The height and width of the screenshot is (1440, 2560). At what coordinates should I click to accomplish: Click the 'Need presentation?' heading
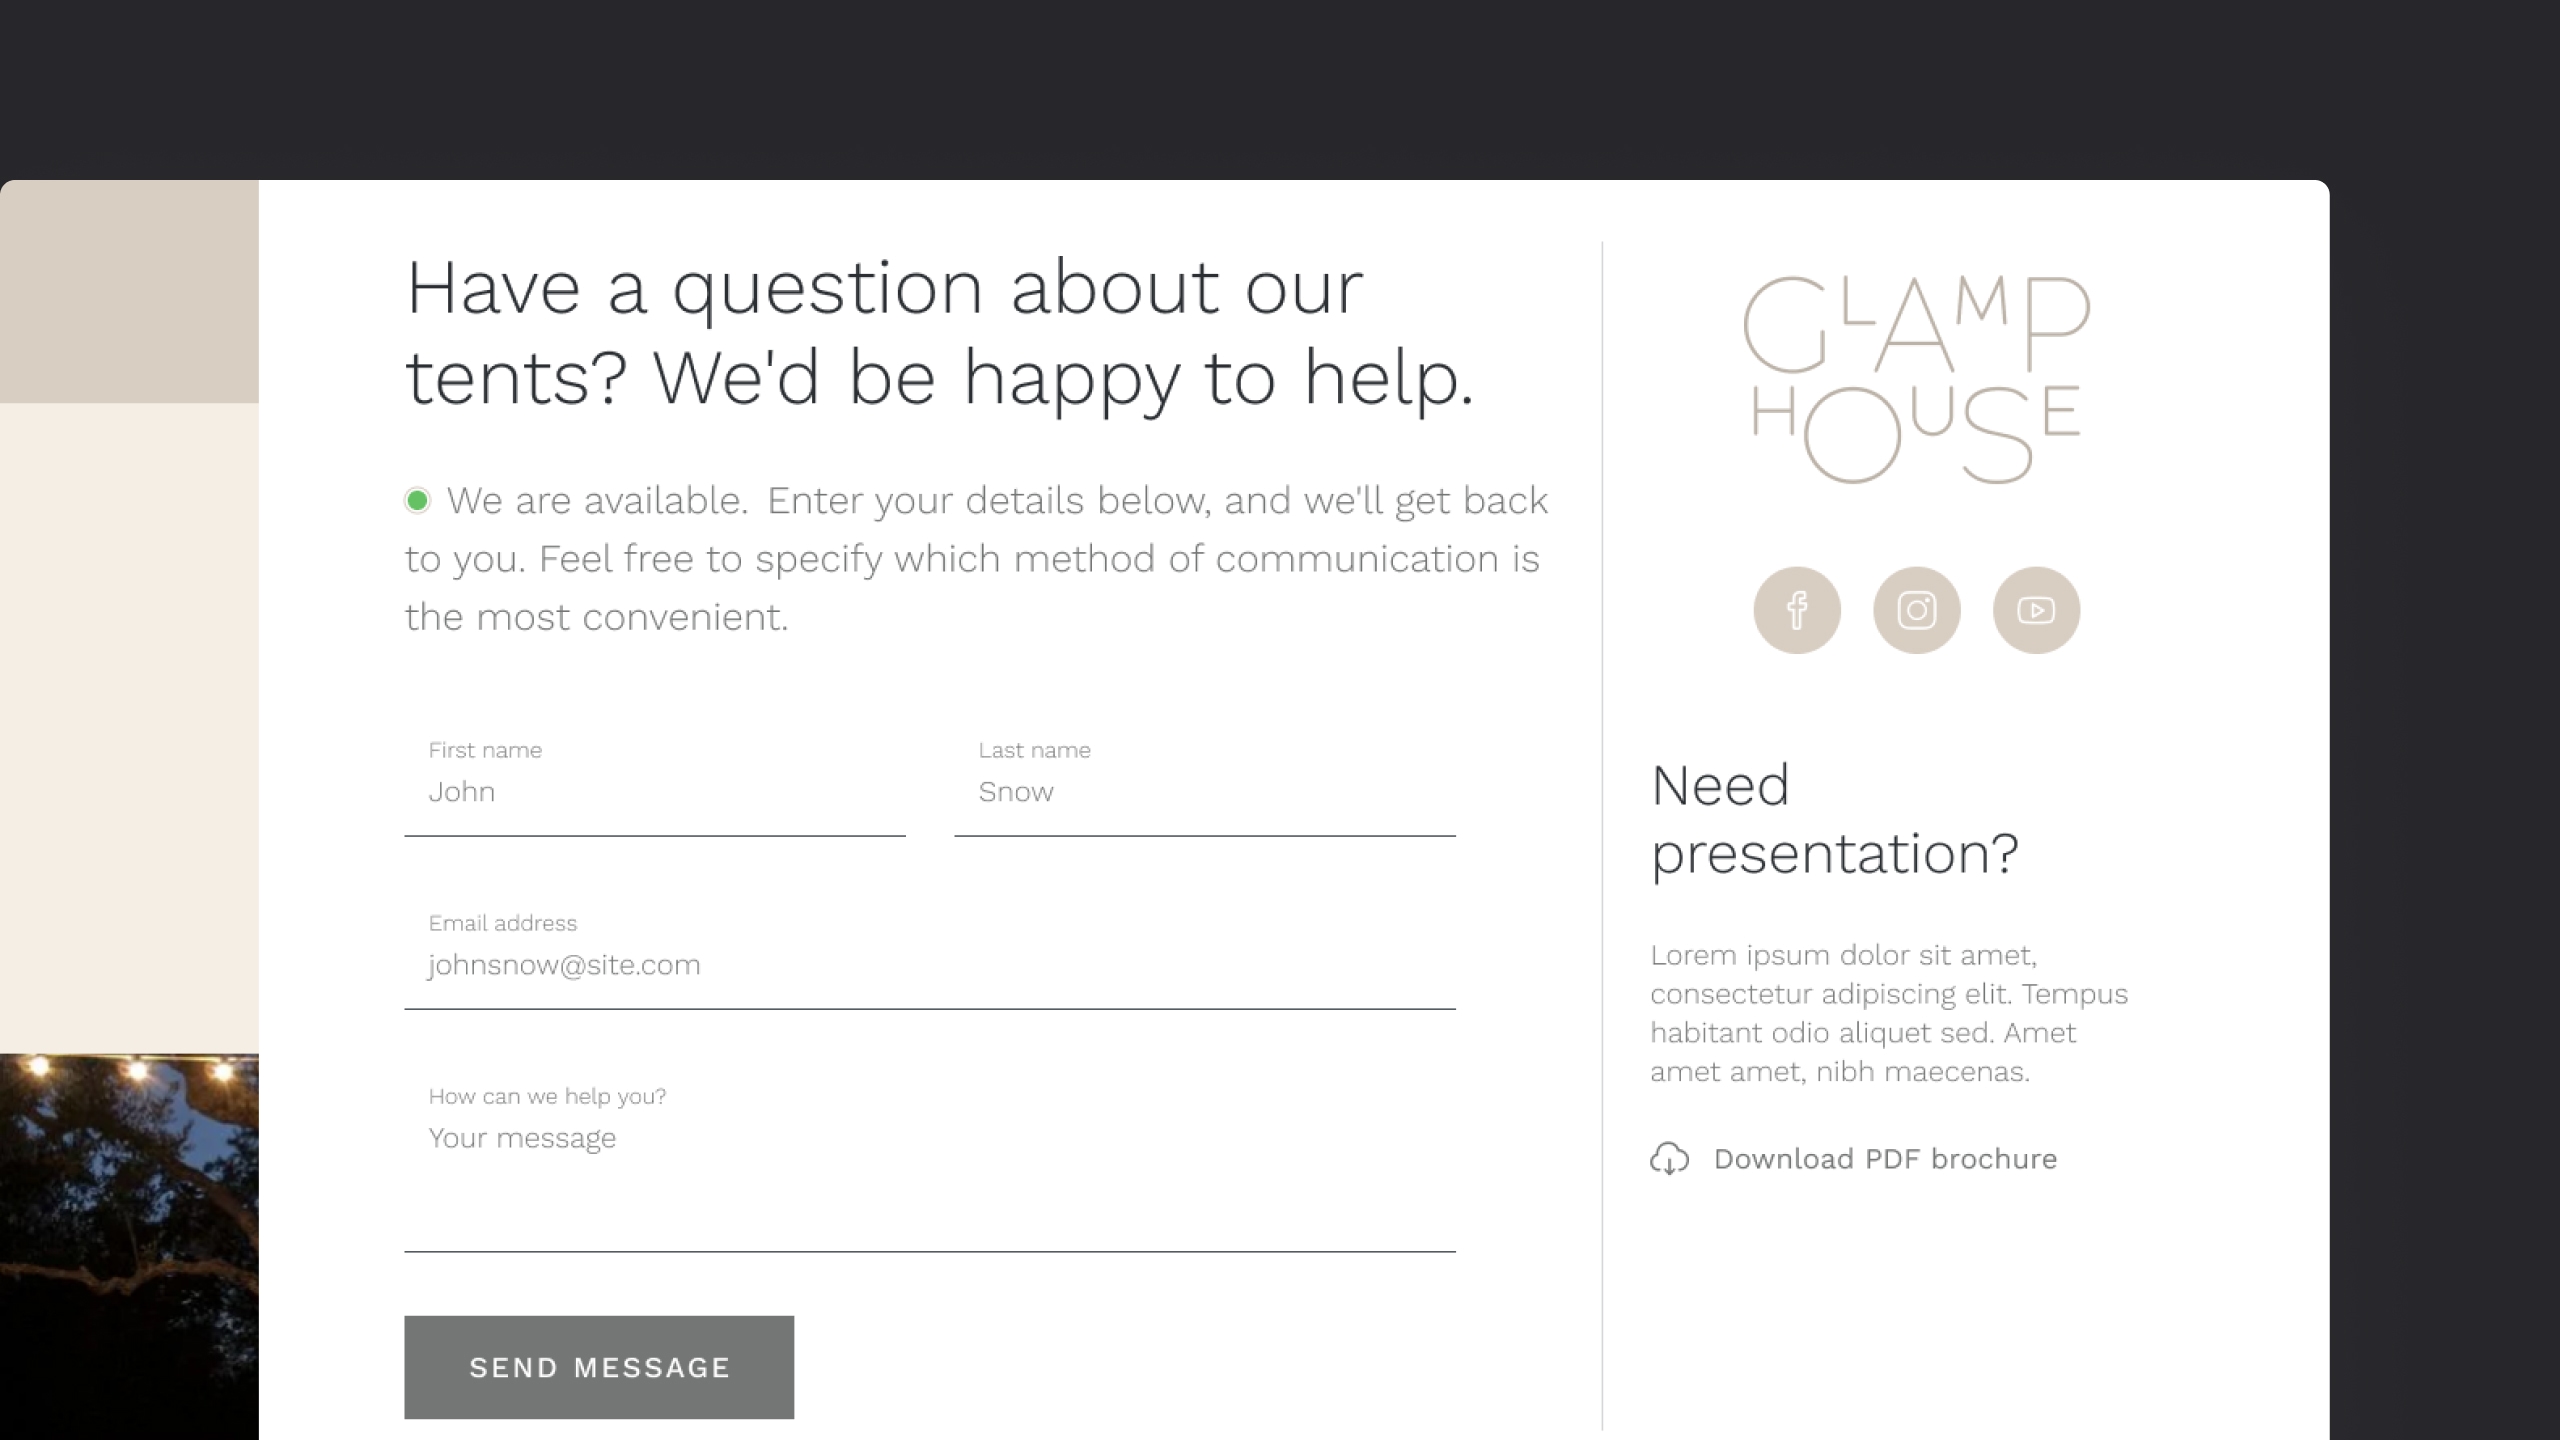(x=1834, y=819)
